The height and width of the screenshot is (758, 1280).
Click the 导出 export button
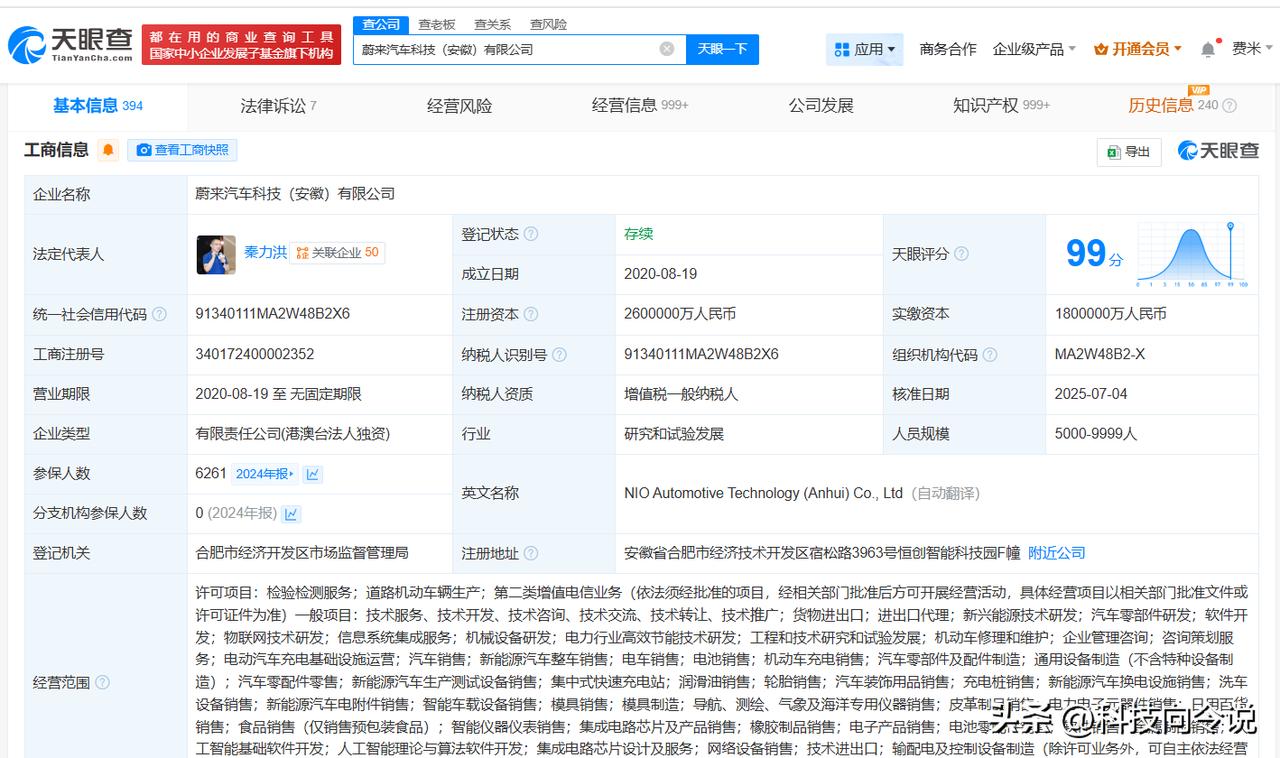pyautogui.click(x=1129, y=152)
